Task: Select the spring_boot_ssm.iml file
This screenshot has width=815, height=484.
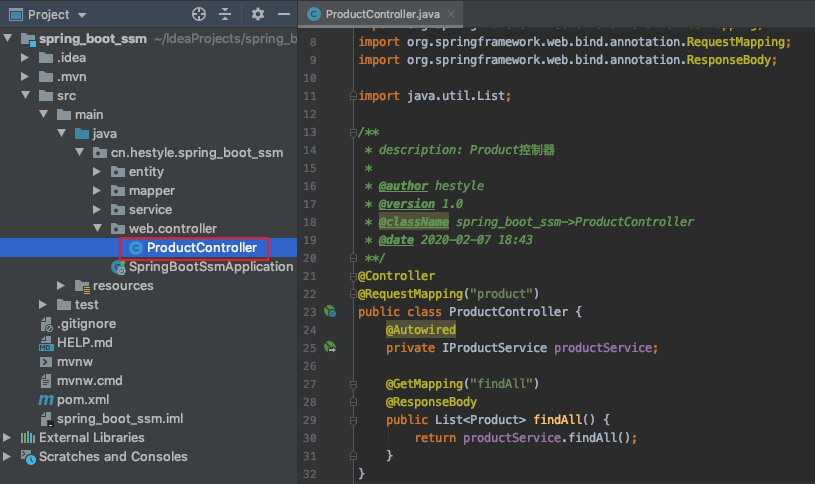Action: point(120,418)
